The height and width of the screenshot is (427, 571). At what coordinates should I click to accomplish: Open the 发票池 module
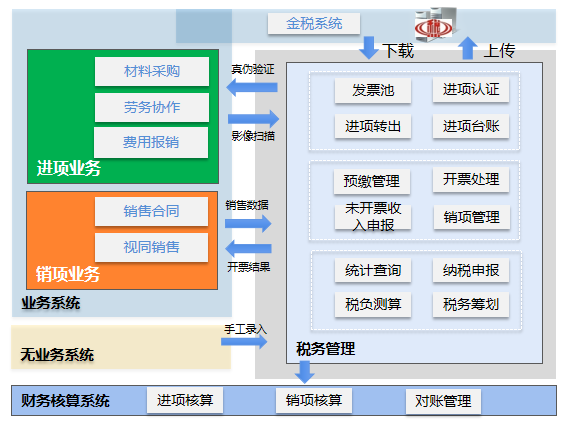pyautogui.click(x=373, y=90)
